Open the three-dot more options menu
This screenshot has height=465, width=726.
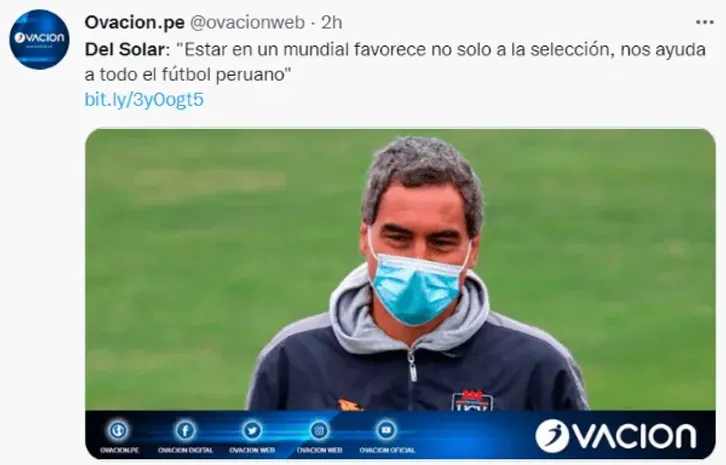[x=705, y=22]
